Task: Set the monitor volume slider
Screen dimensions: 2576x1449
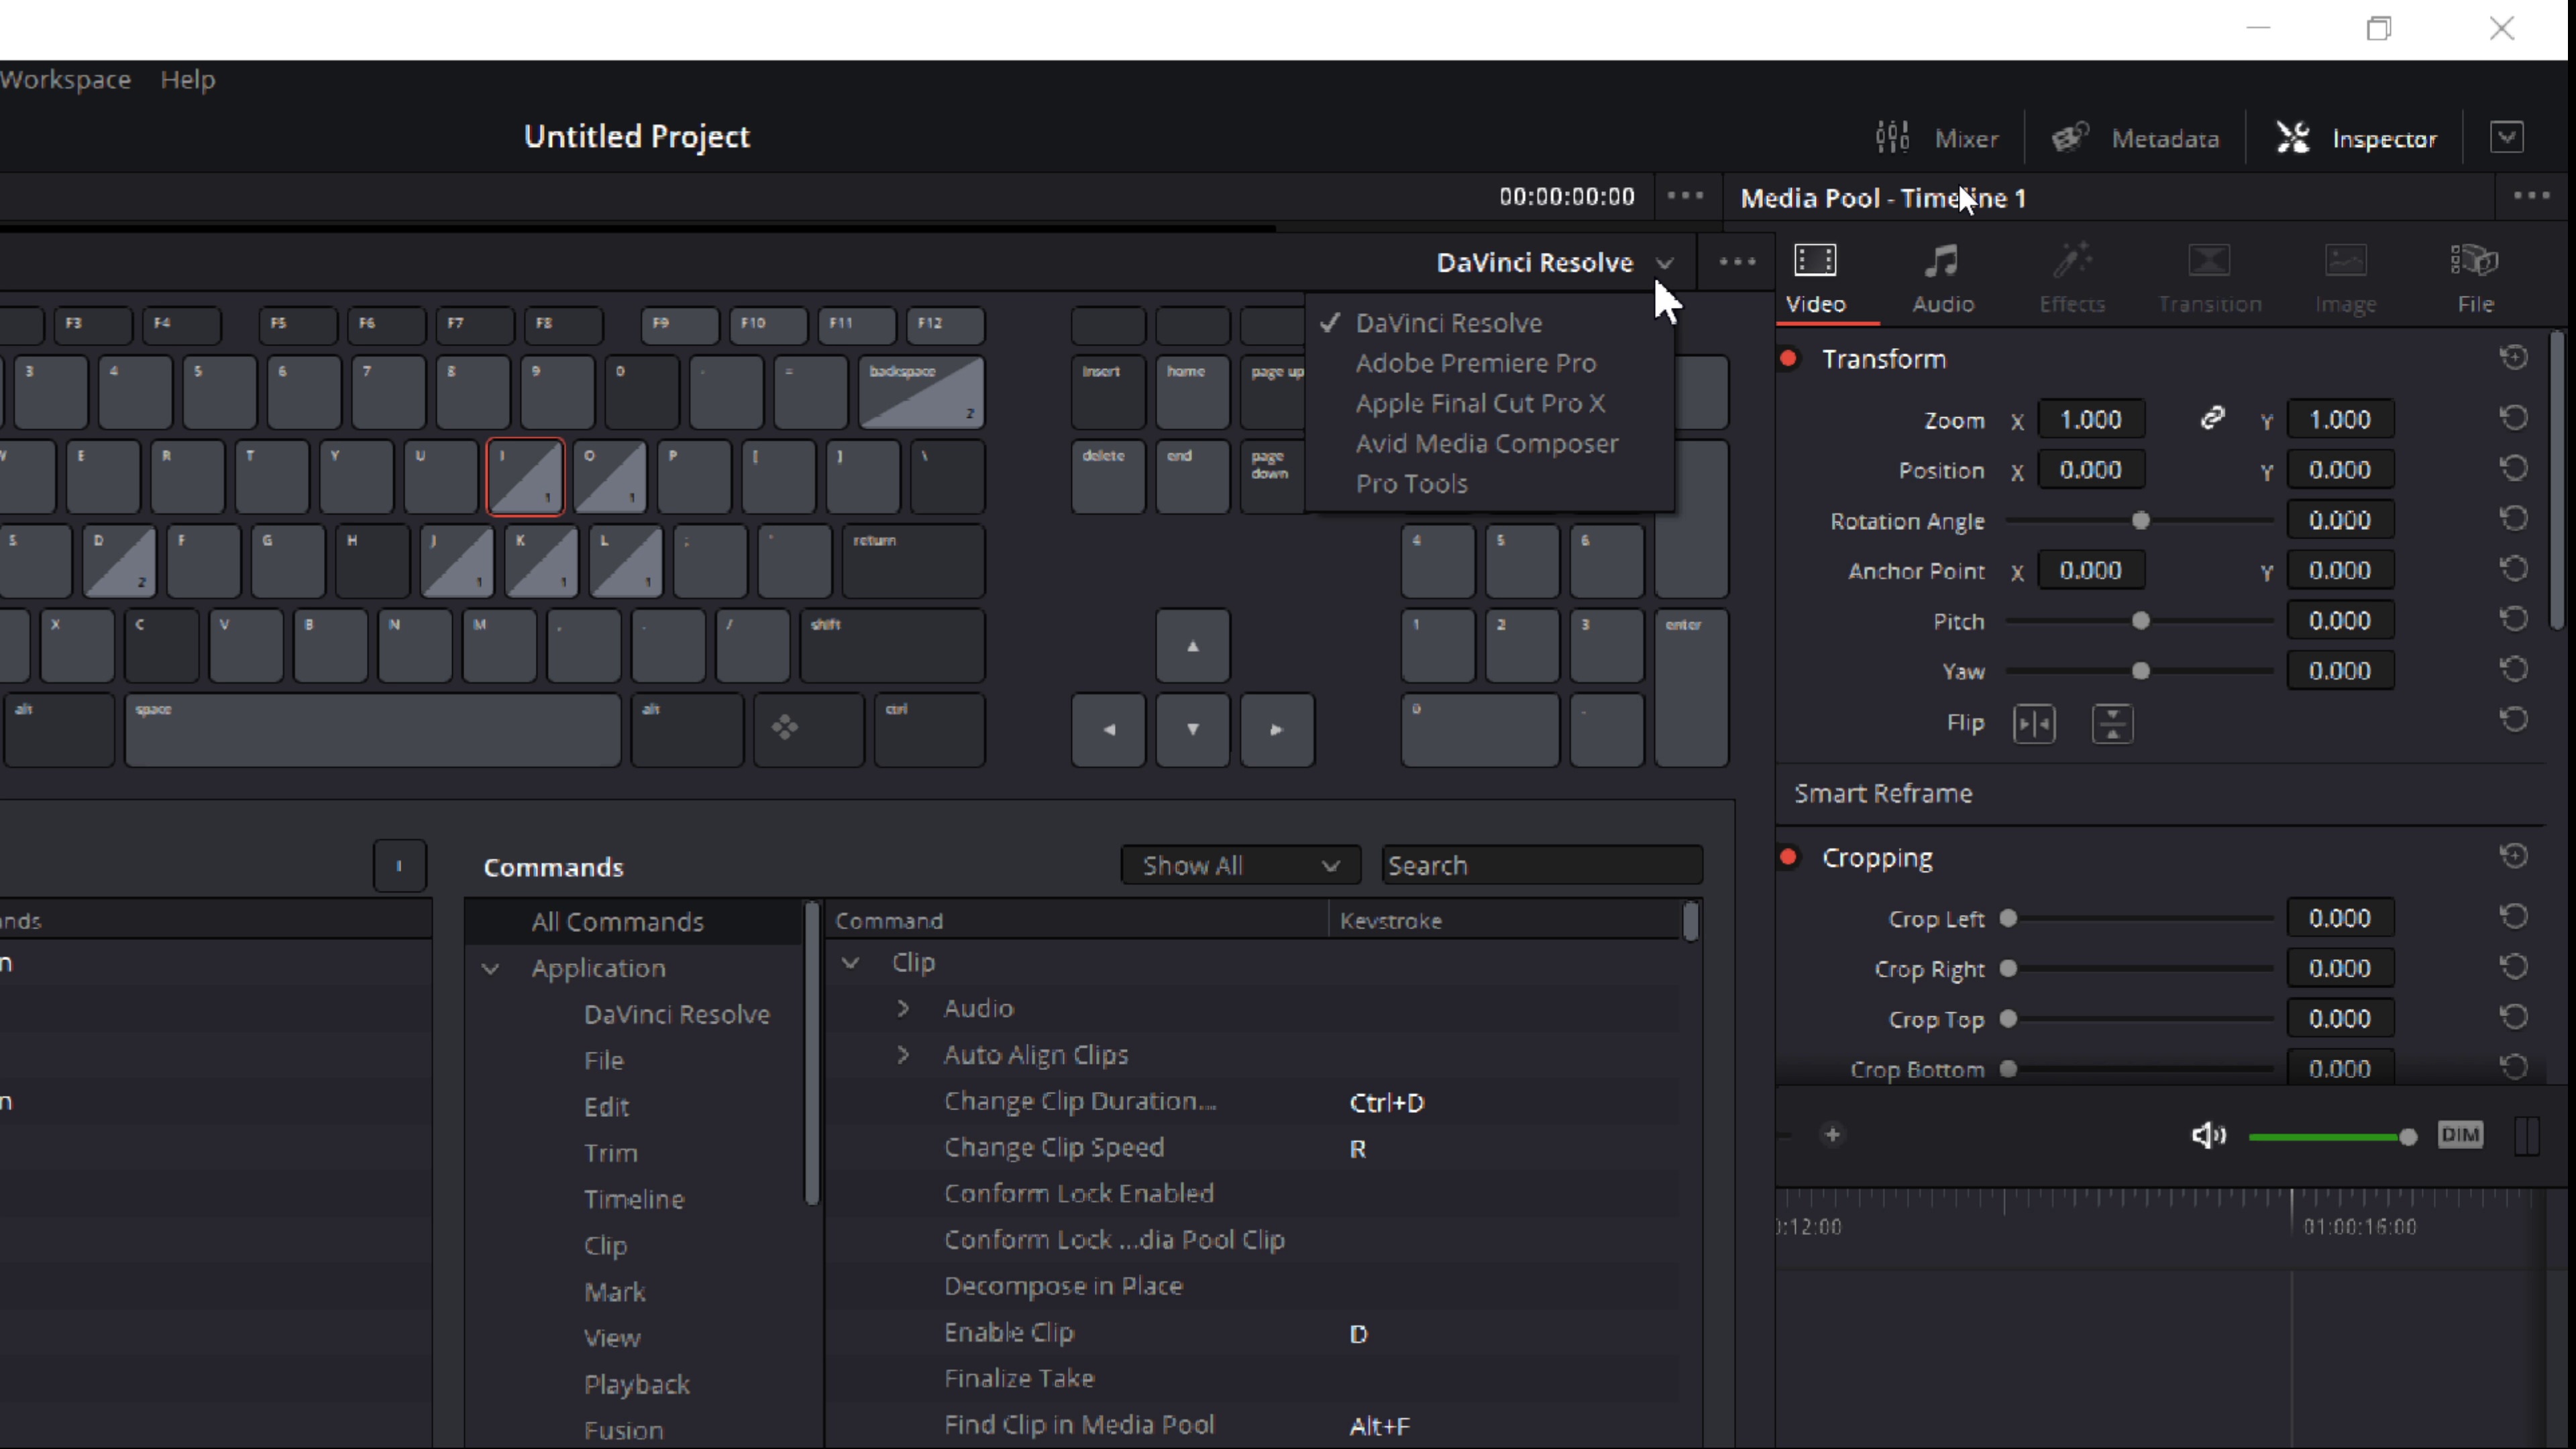Action: coord(2333,1137)
